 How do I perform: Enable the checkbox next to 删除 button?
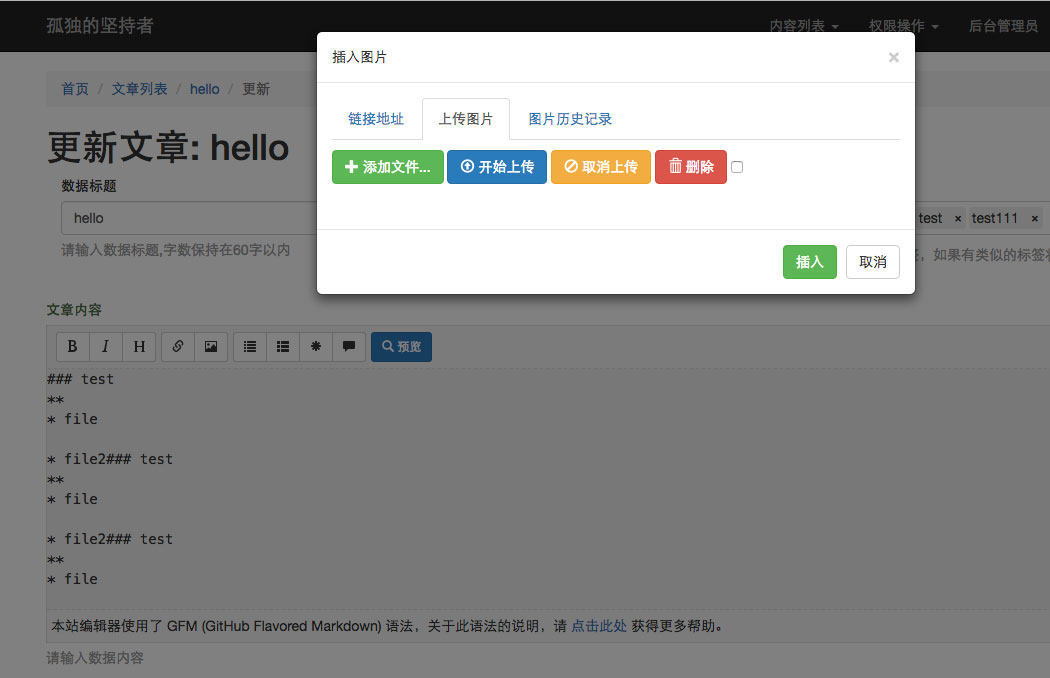click(x=737, y=166)
